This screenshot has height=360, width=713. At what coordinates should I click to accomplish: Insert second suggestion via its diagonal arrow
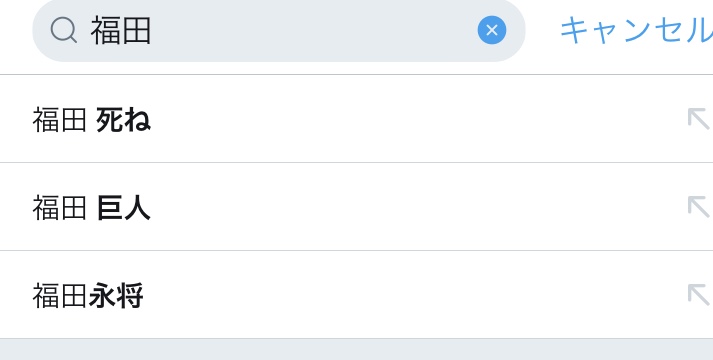(x=698, y=206)
